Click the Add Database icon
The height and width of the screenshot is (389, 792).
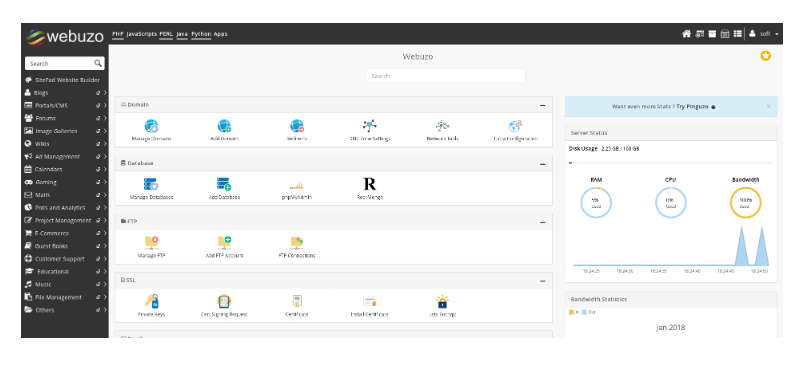pyautogui.click(x=224, y=184)
